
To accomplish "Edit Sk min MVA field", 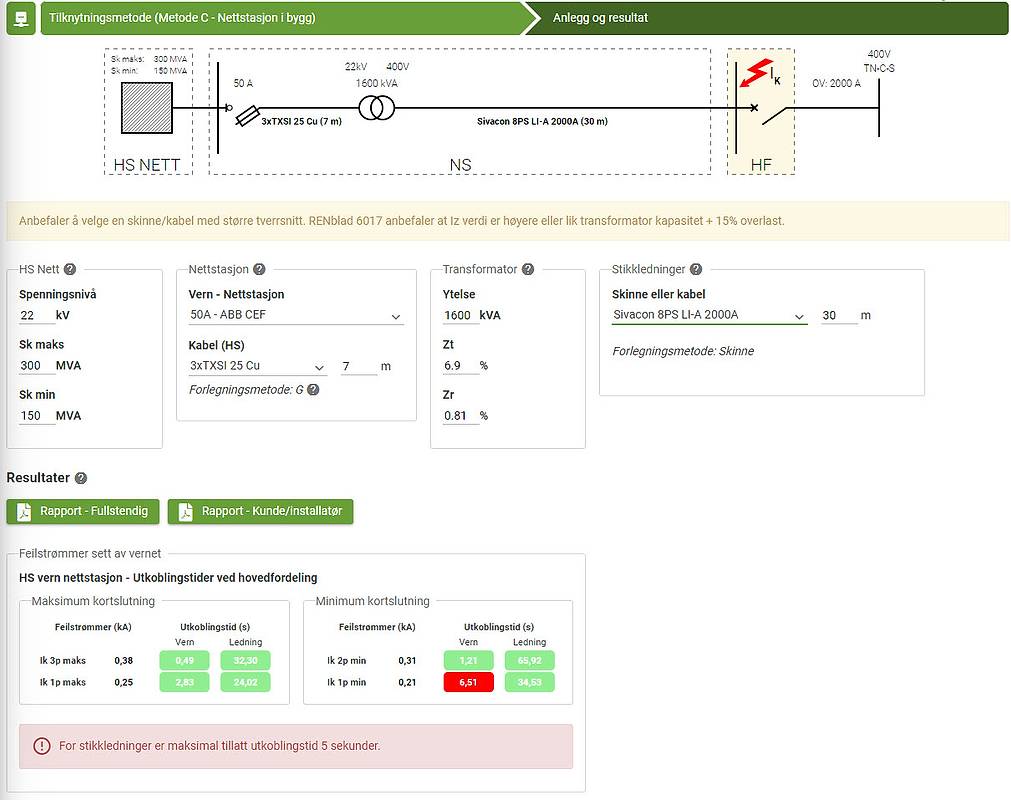I will coord(36,416).
